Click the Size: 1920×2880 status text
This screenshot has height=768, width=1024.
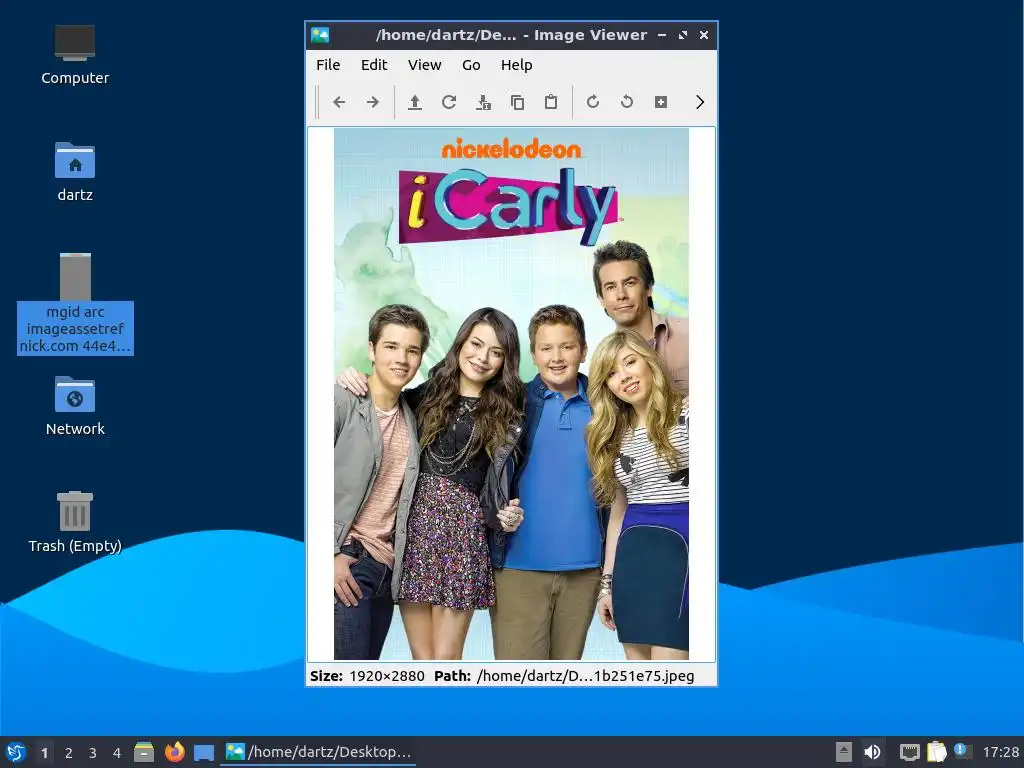point(367,676)
